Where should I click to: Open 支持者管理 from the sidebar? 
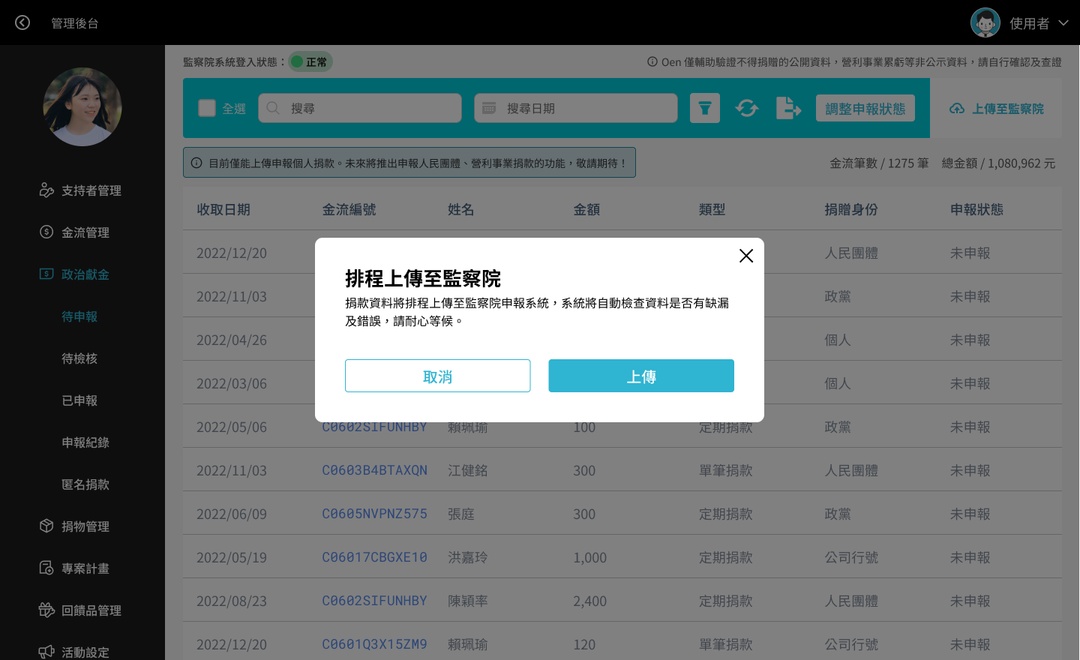tap(83, 190)
